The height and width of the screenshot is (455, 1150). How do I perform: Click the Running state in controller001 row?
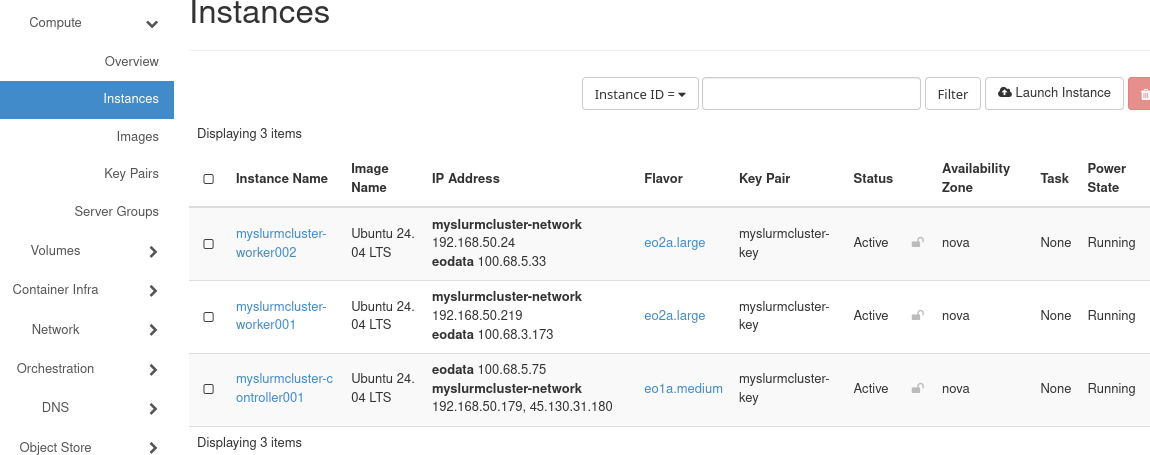[x=1111, y=388]
